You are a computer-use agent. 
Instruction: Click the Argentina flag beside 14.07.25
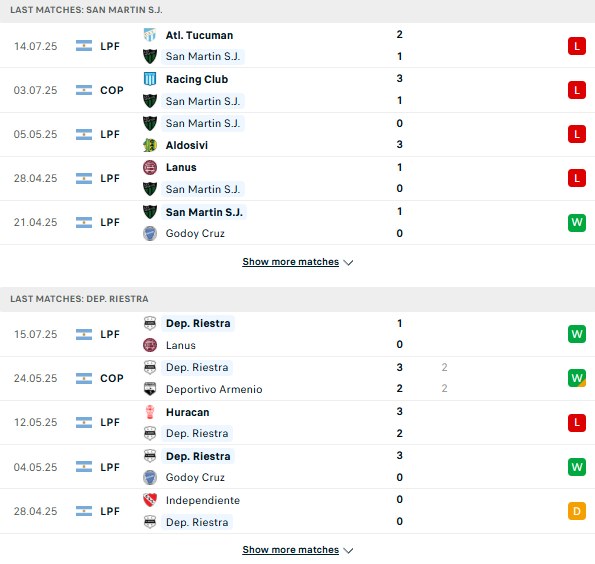(84, 46)
